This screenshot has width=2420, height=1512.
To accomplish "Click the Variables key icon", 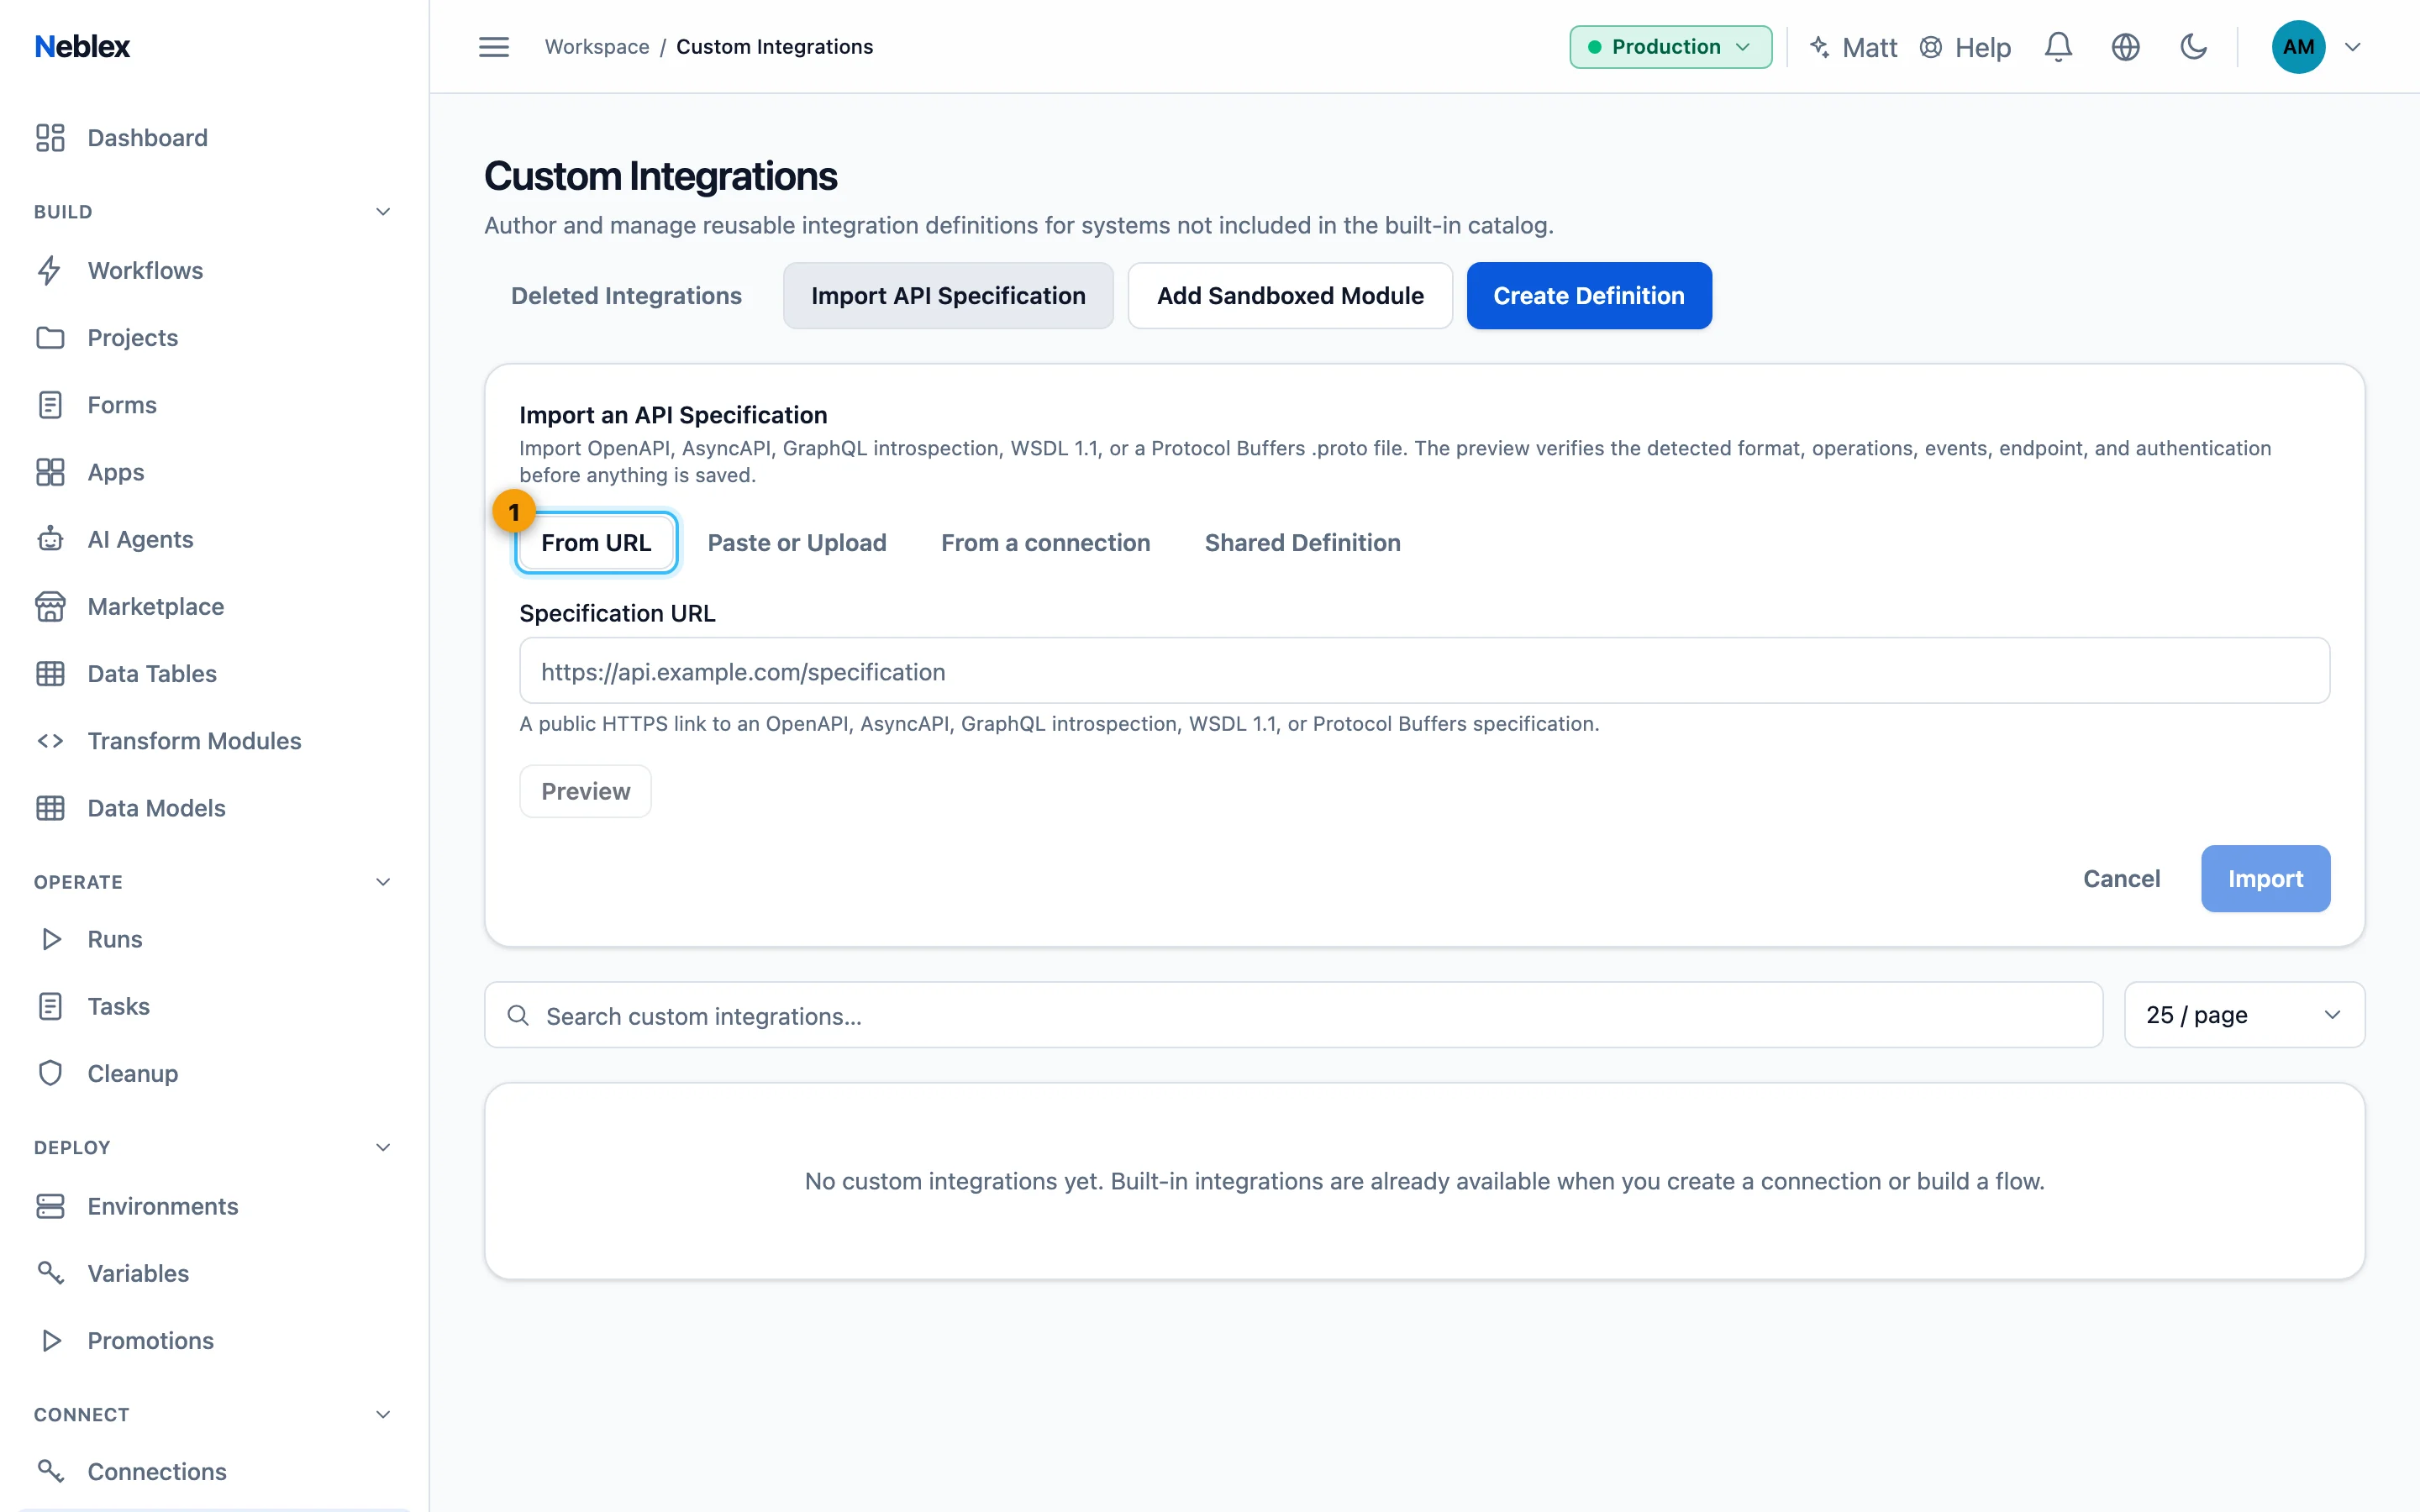I will point(50,1272).
